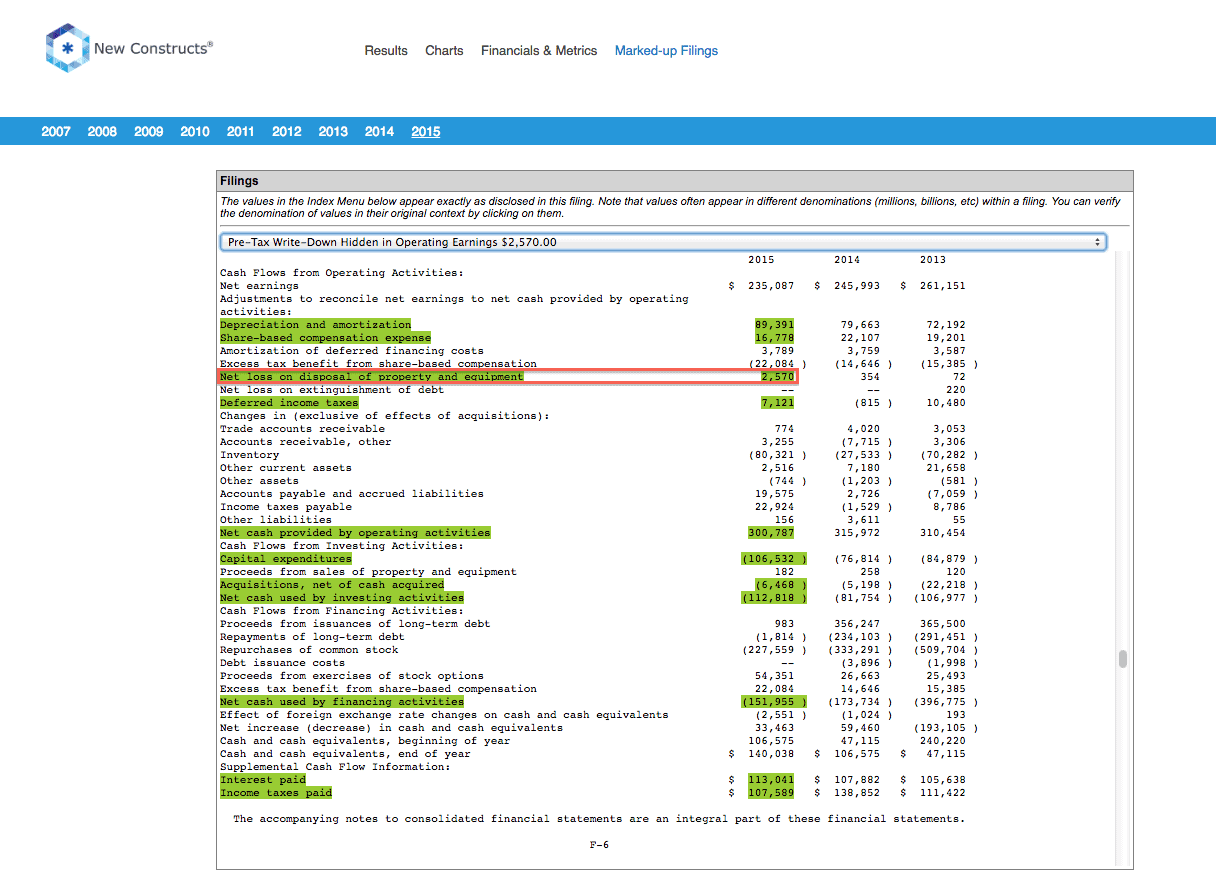Open the Results nav item
Viewport: 1216px width, 887px height.
[x=386, y=51]
